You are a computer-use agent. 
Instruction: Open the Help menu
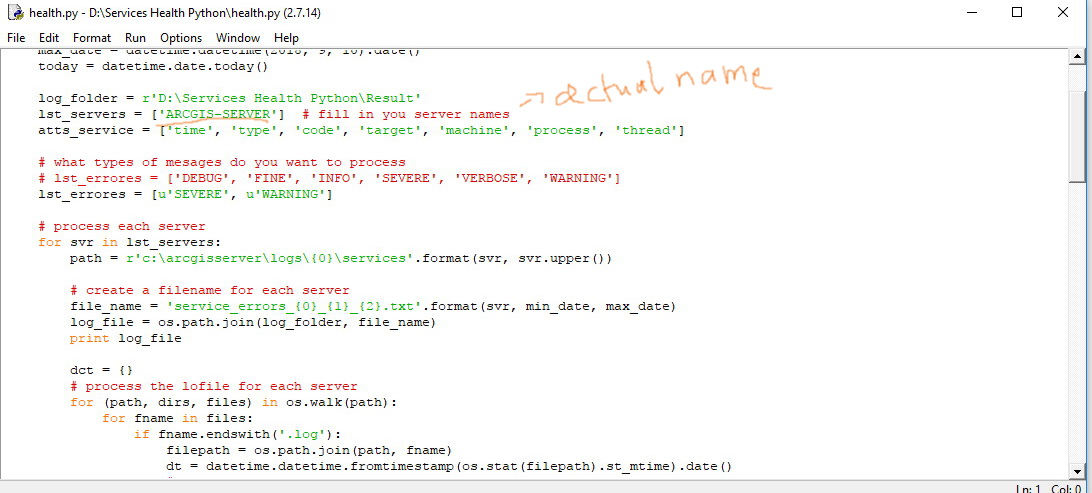(x=286, y=38)
